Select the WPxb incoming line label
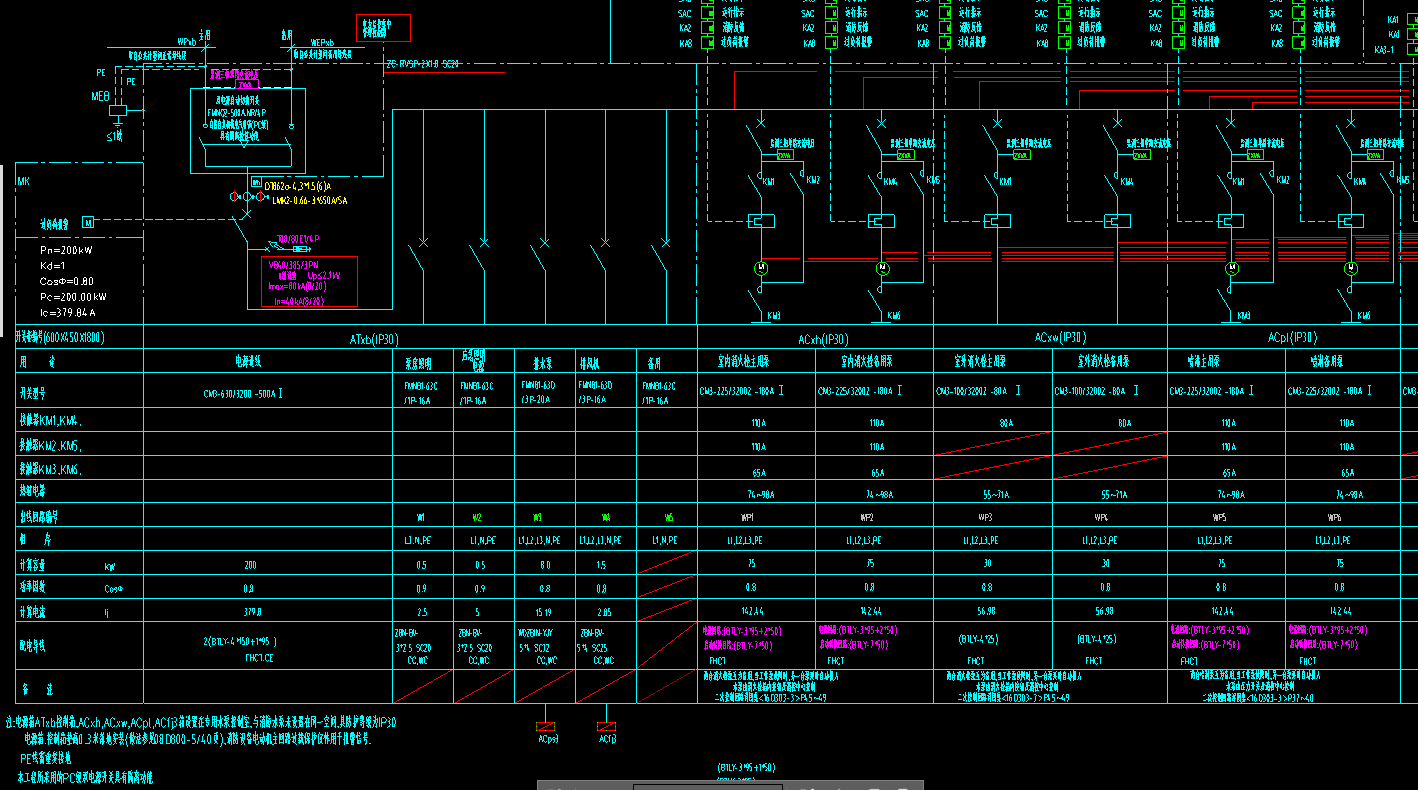Viewport: 1418px width, 790px height. point(186,42)
